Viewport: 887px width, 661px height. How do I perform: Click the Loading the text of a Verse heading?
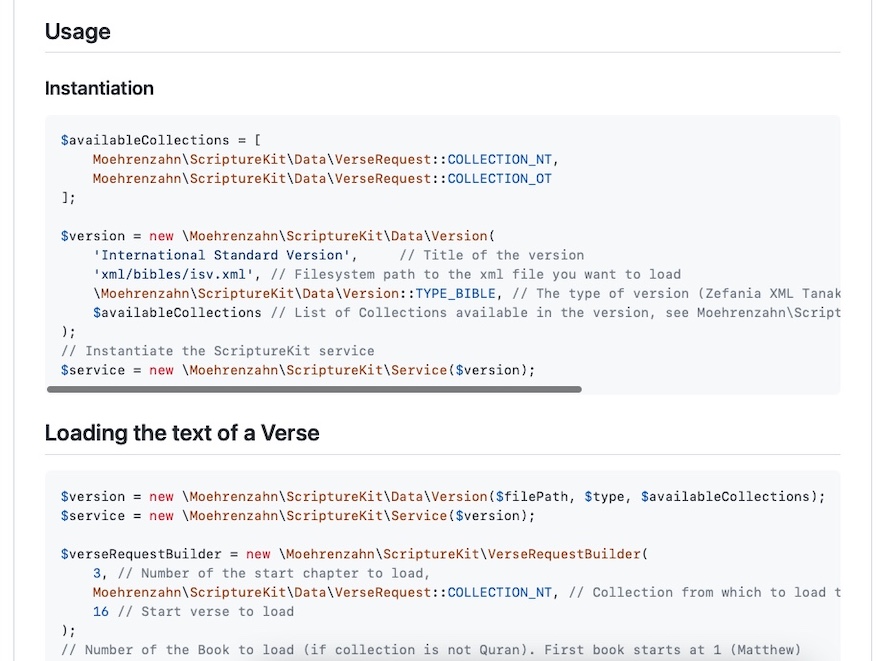182,433
